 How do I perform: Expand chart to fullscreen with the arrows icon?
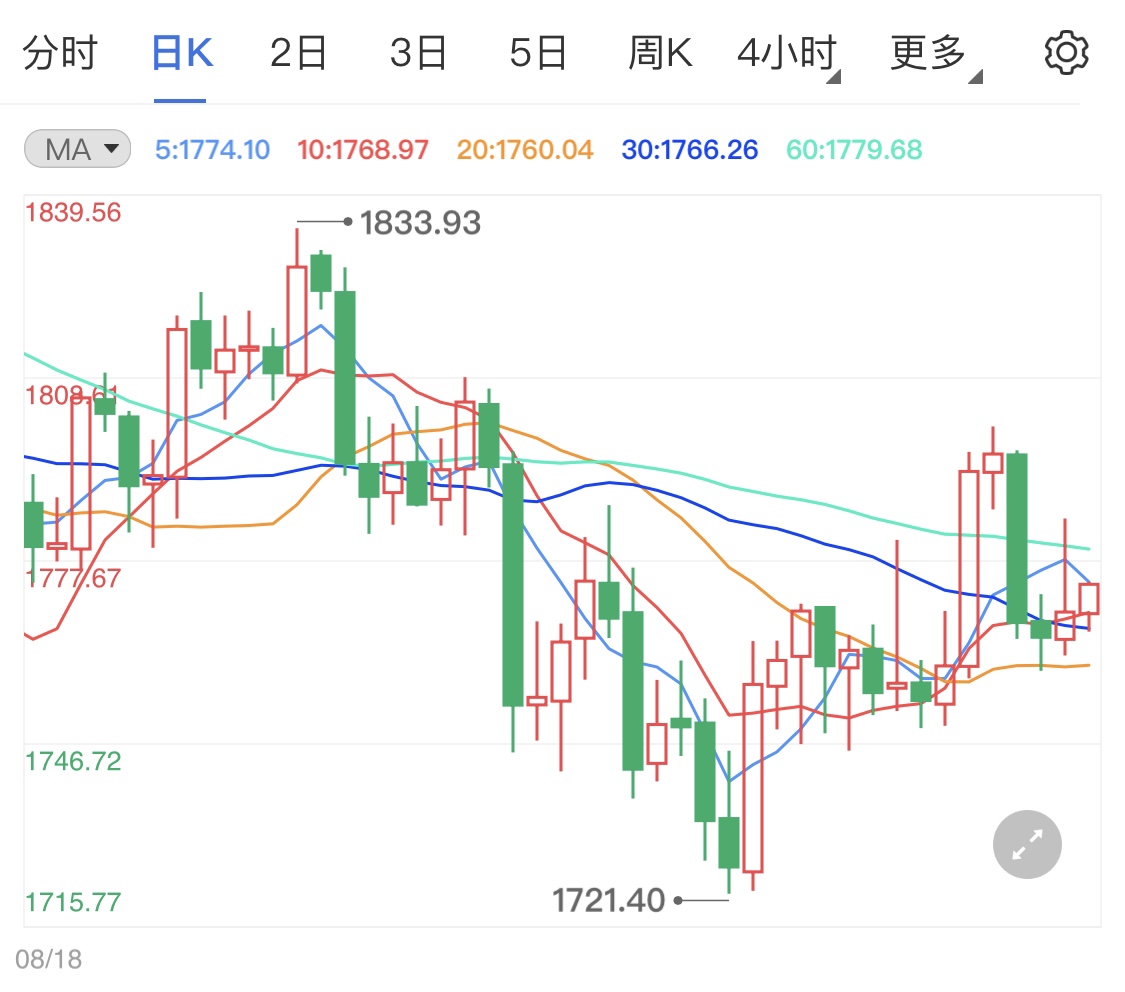coord(1026,844)
